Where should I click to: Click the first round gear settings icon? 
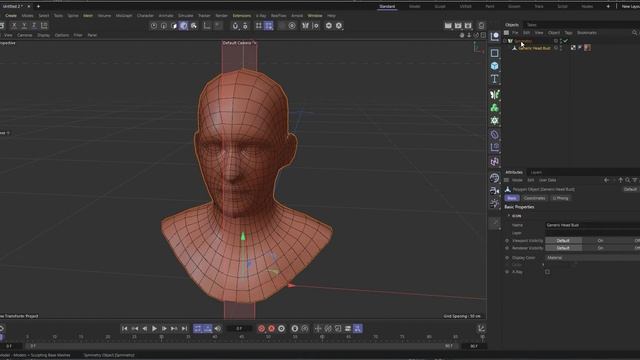coord(329,25)
